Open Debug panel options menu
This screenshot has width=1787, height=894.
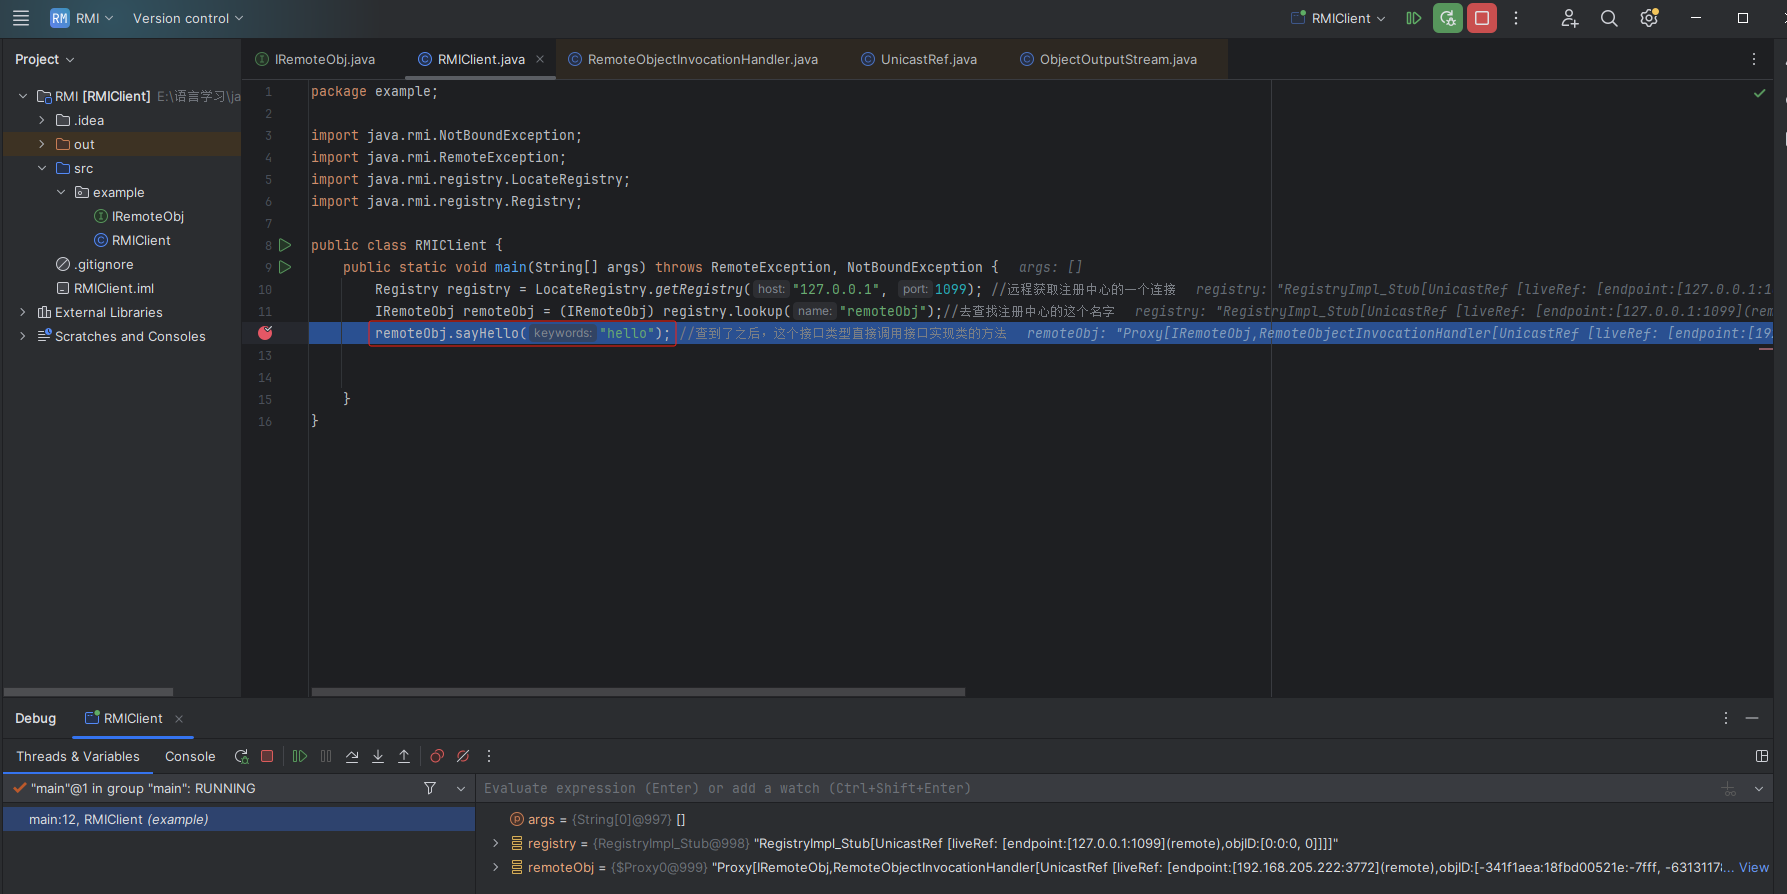[1726, 718]
